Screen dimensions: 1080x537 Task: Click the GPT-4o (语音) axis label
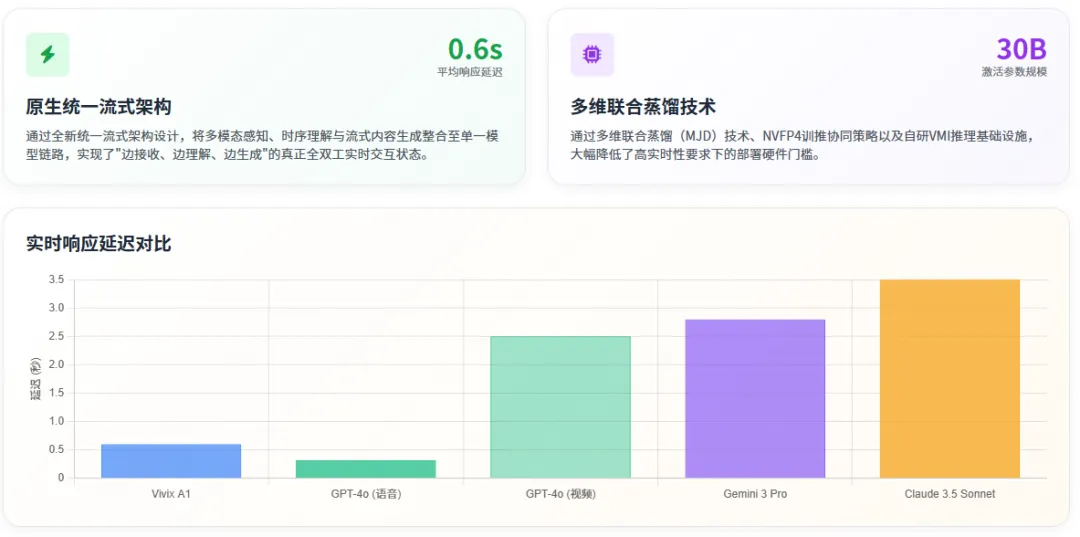[x=366, y=494]
